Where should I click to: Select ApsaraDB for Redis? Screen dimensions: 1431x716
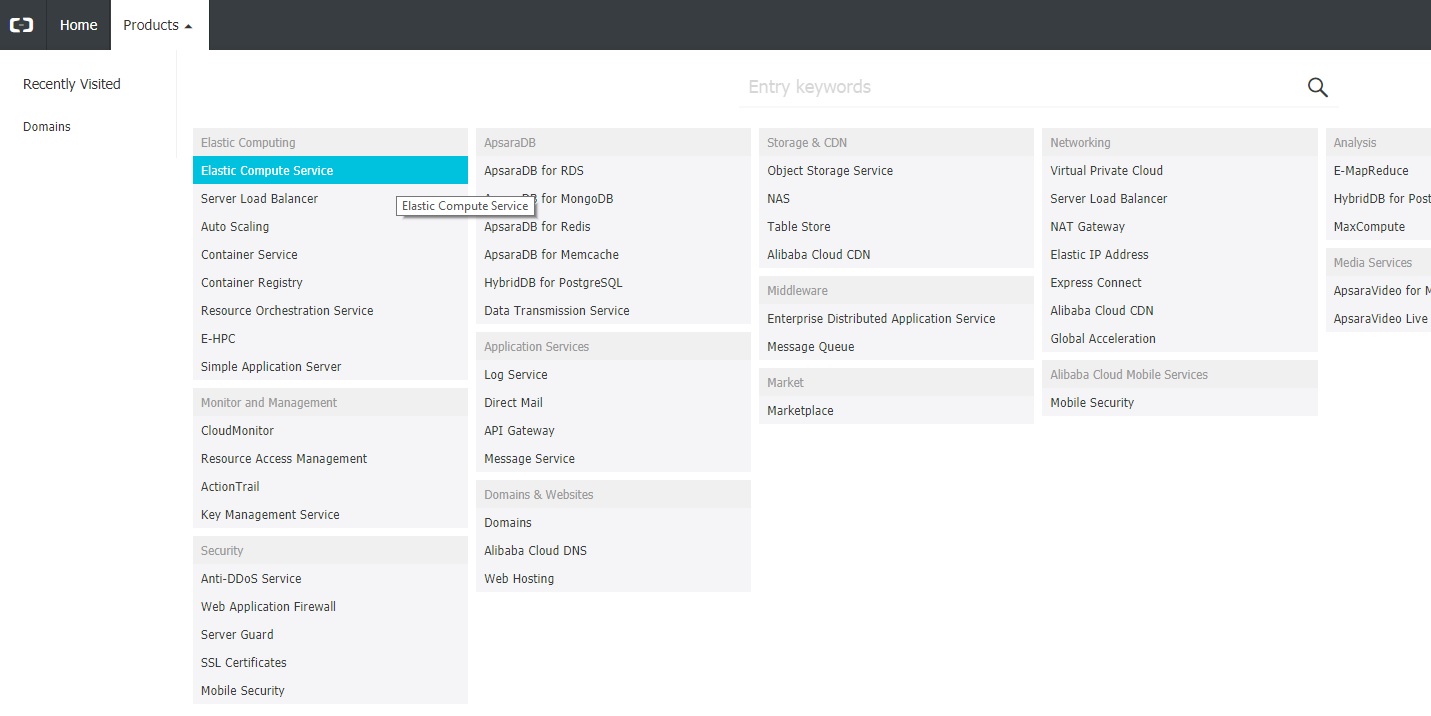[x=613, y=226]
